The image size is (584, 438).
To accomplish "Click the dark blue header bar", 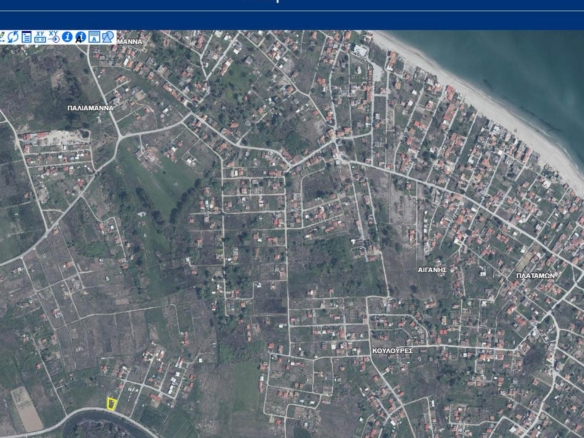I will (x=292, y=20).
